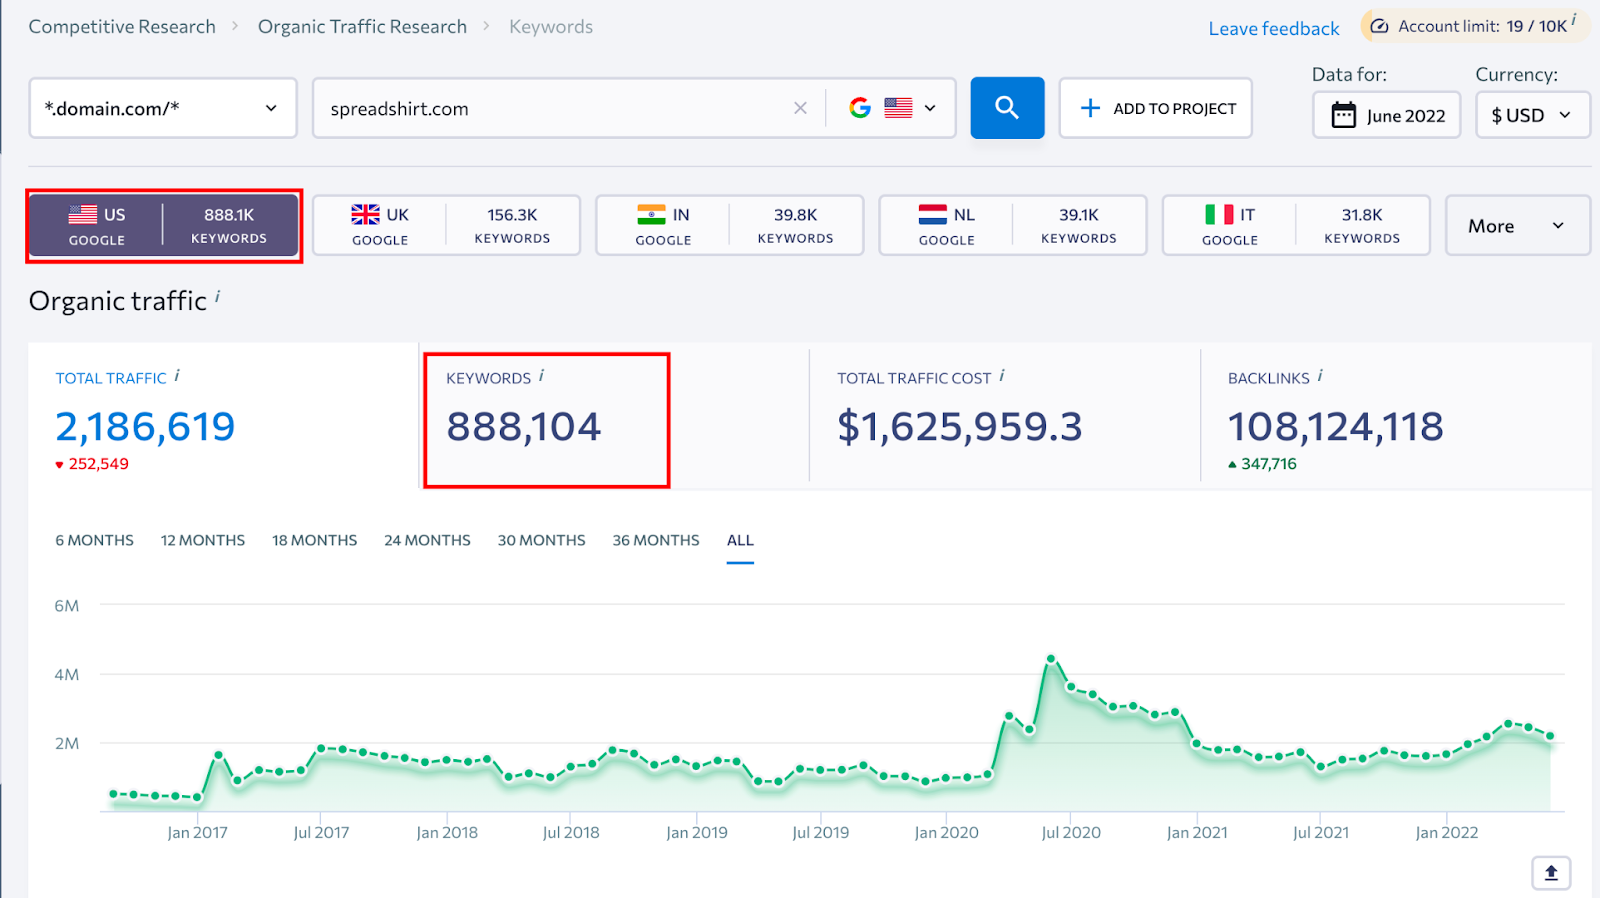Click the Keywords breadcrumb label

[551, 27]
